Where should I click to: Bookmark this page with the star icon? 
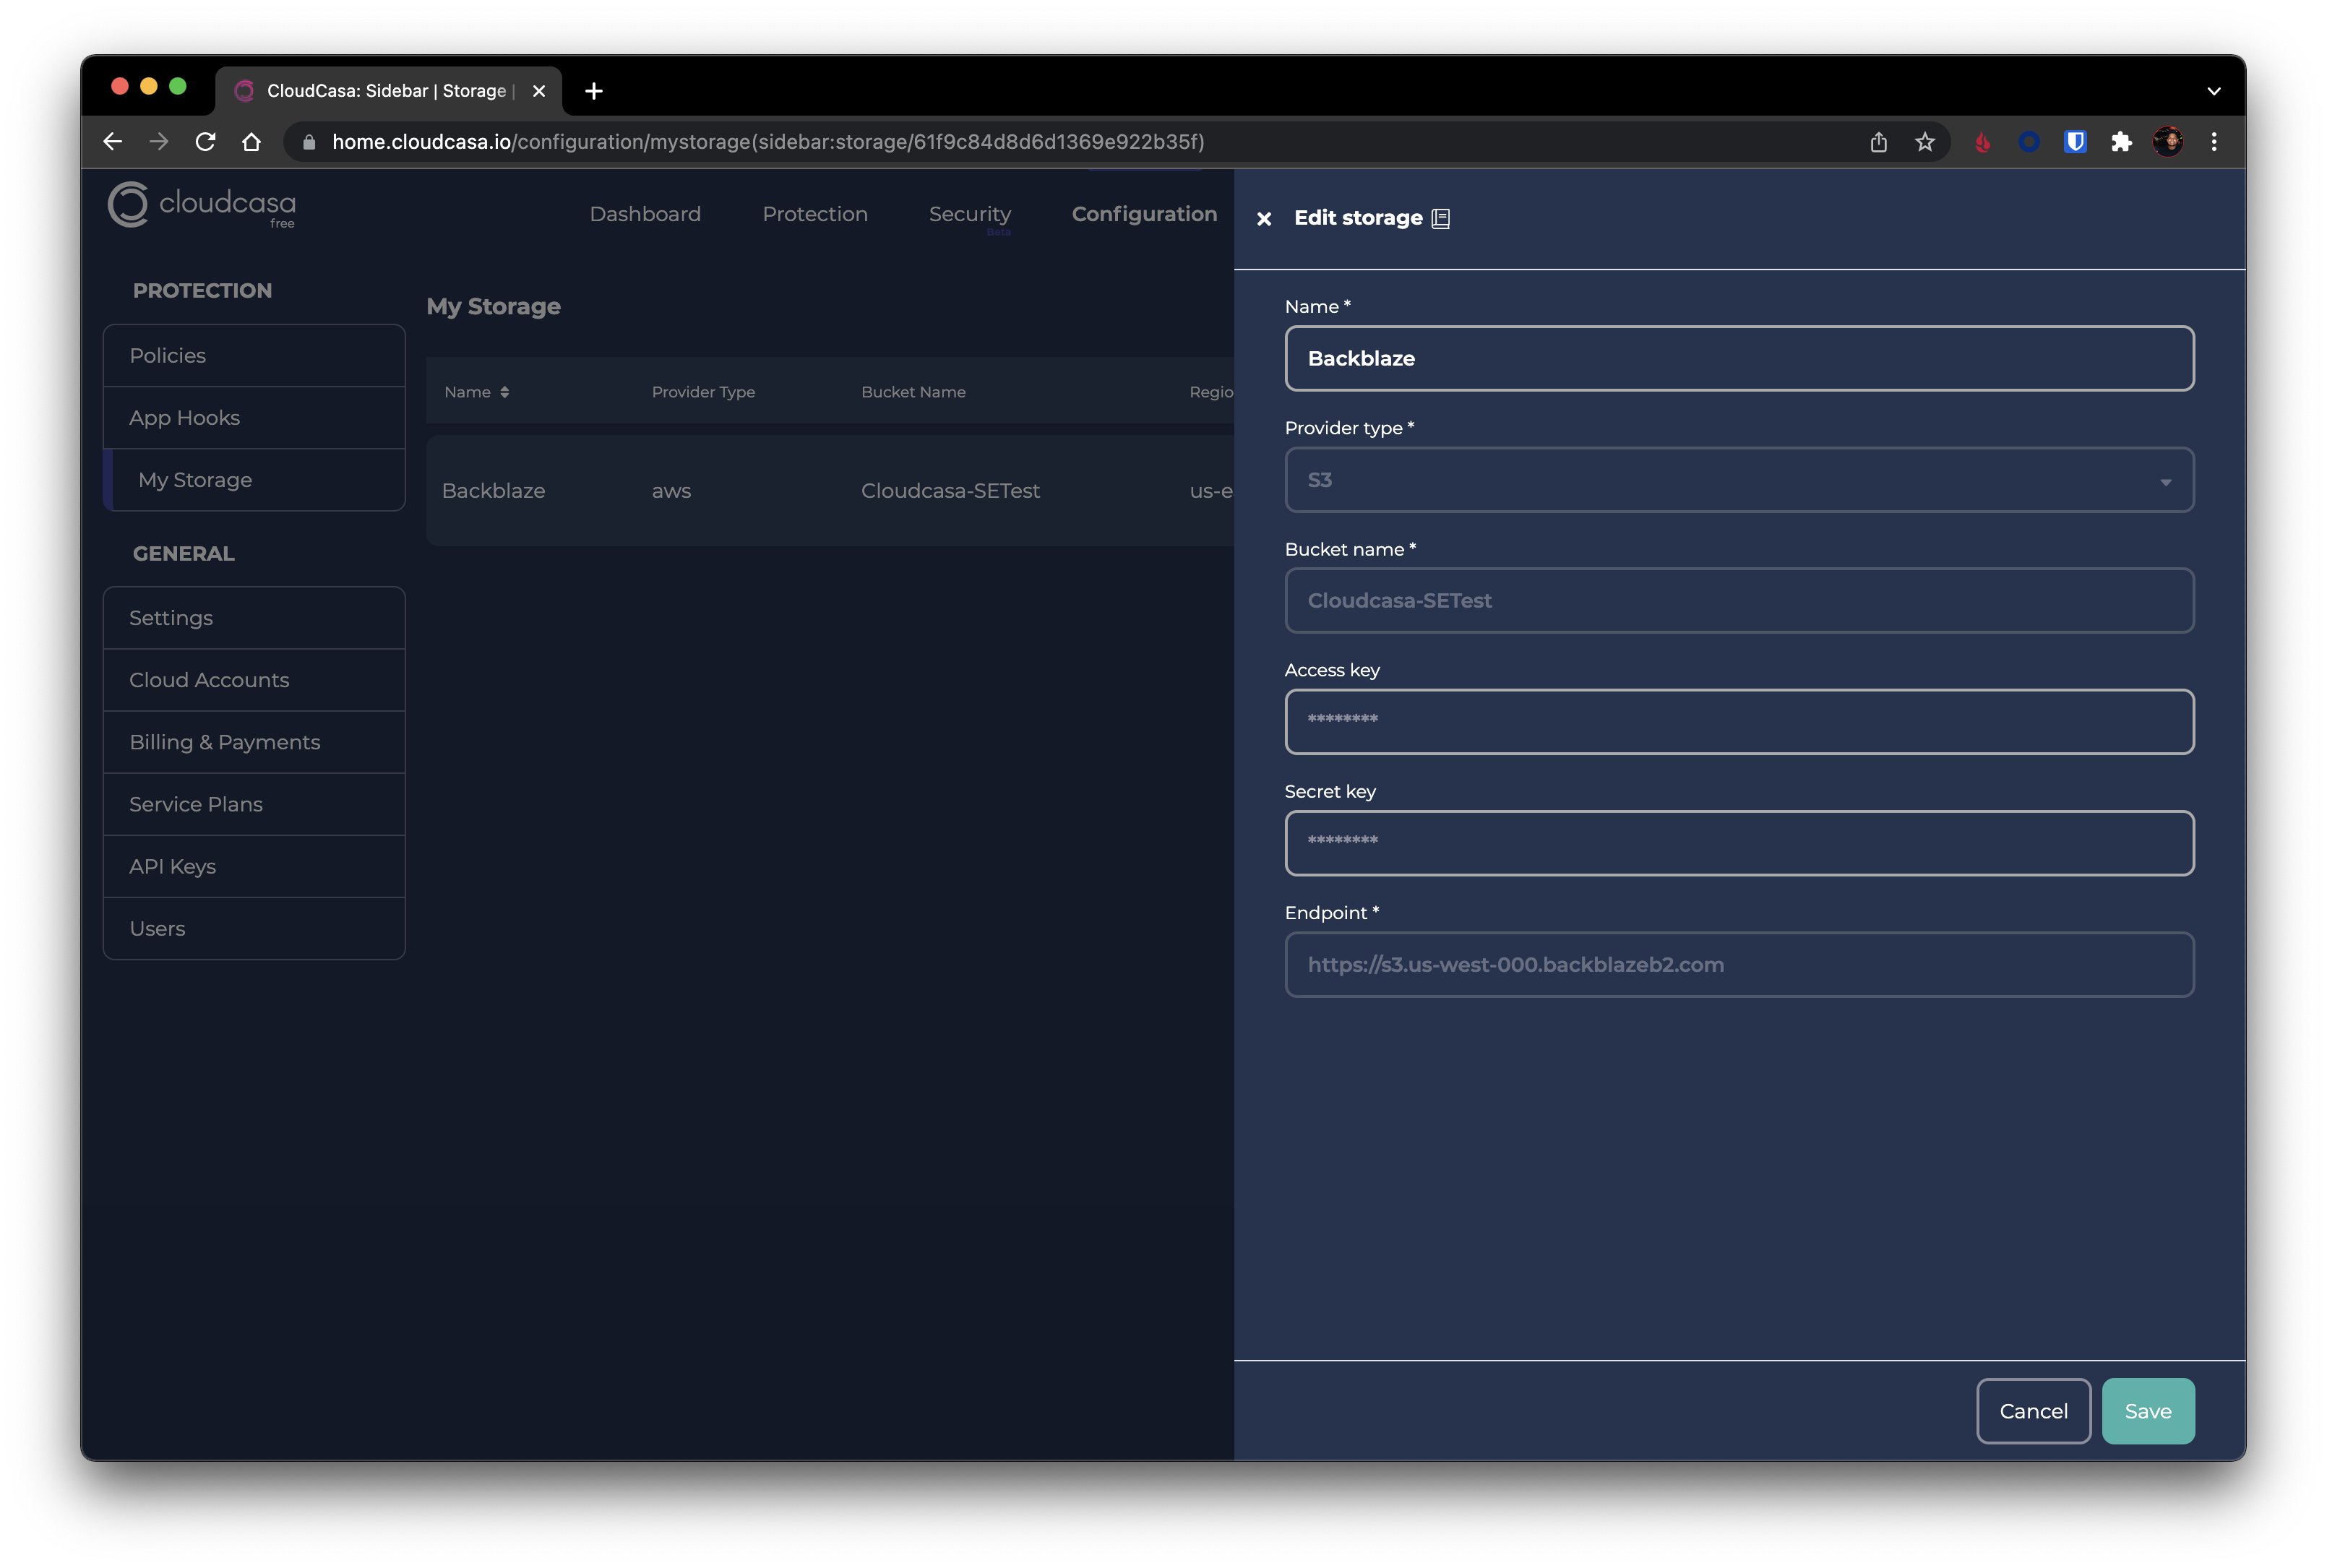pyautogui.click(x=1925, y=142)
